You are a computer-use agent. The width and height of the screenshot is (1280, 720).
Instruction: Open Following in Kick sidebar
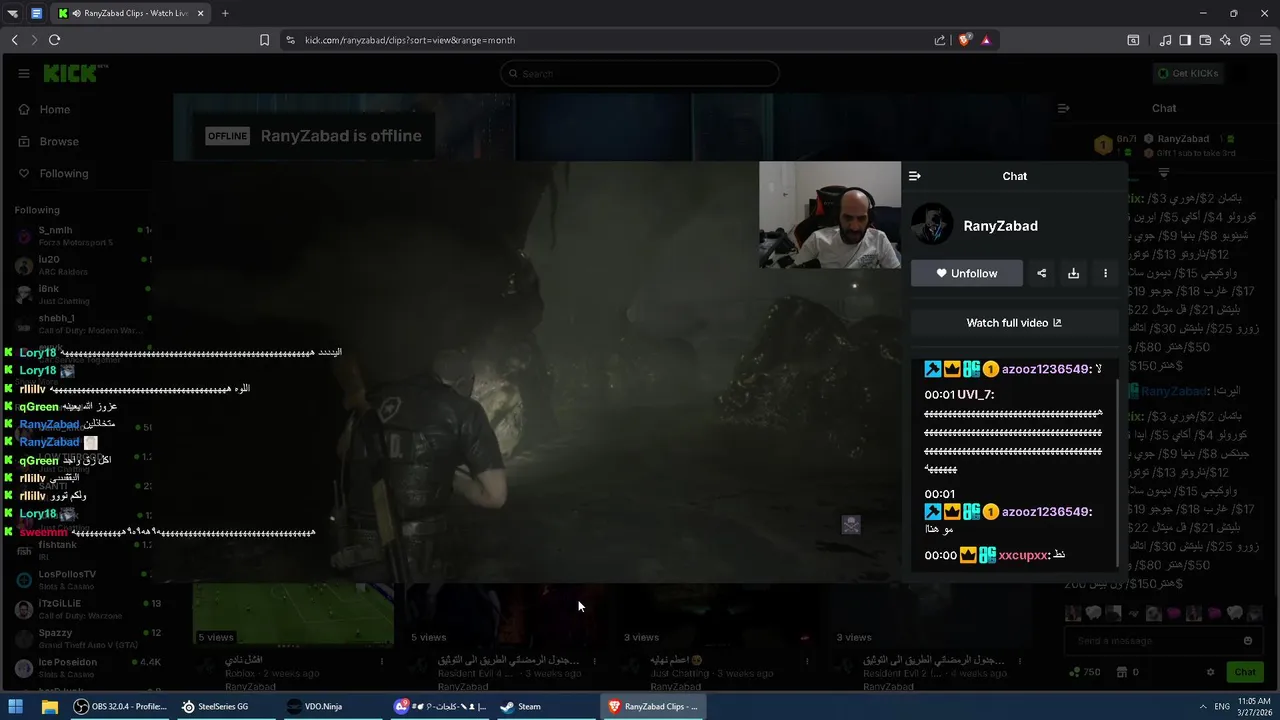64,173
